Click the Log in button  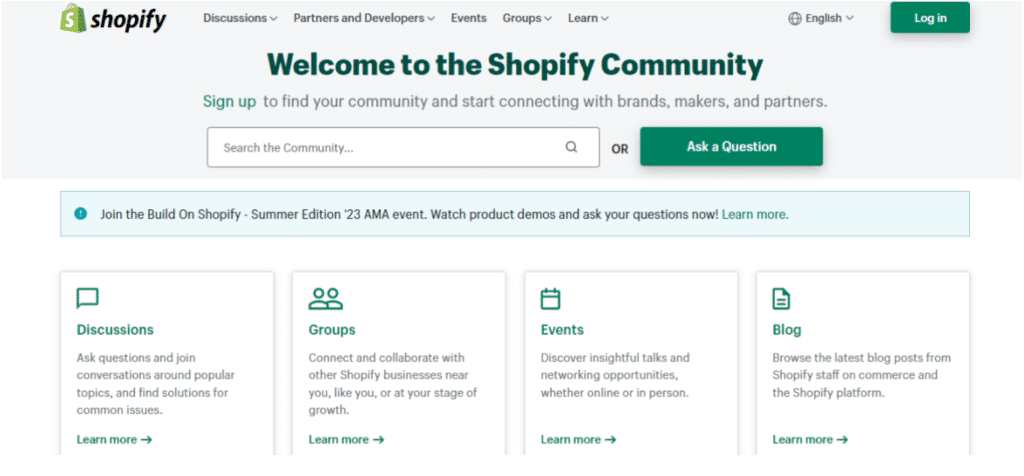pos(930,18)
